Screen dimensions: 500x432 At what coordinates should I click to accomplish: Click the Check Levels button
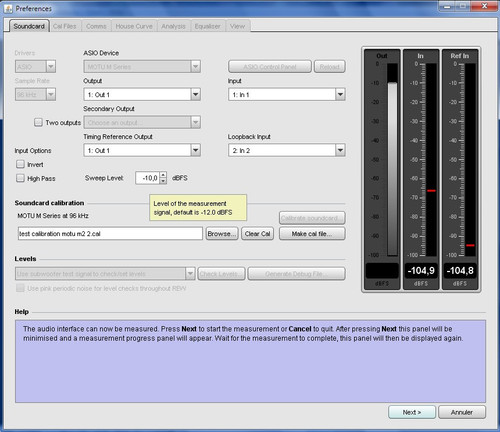point(221,274)
